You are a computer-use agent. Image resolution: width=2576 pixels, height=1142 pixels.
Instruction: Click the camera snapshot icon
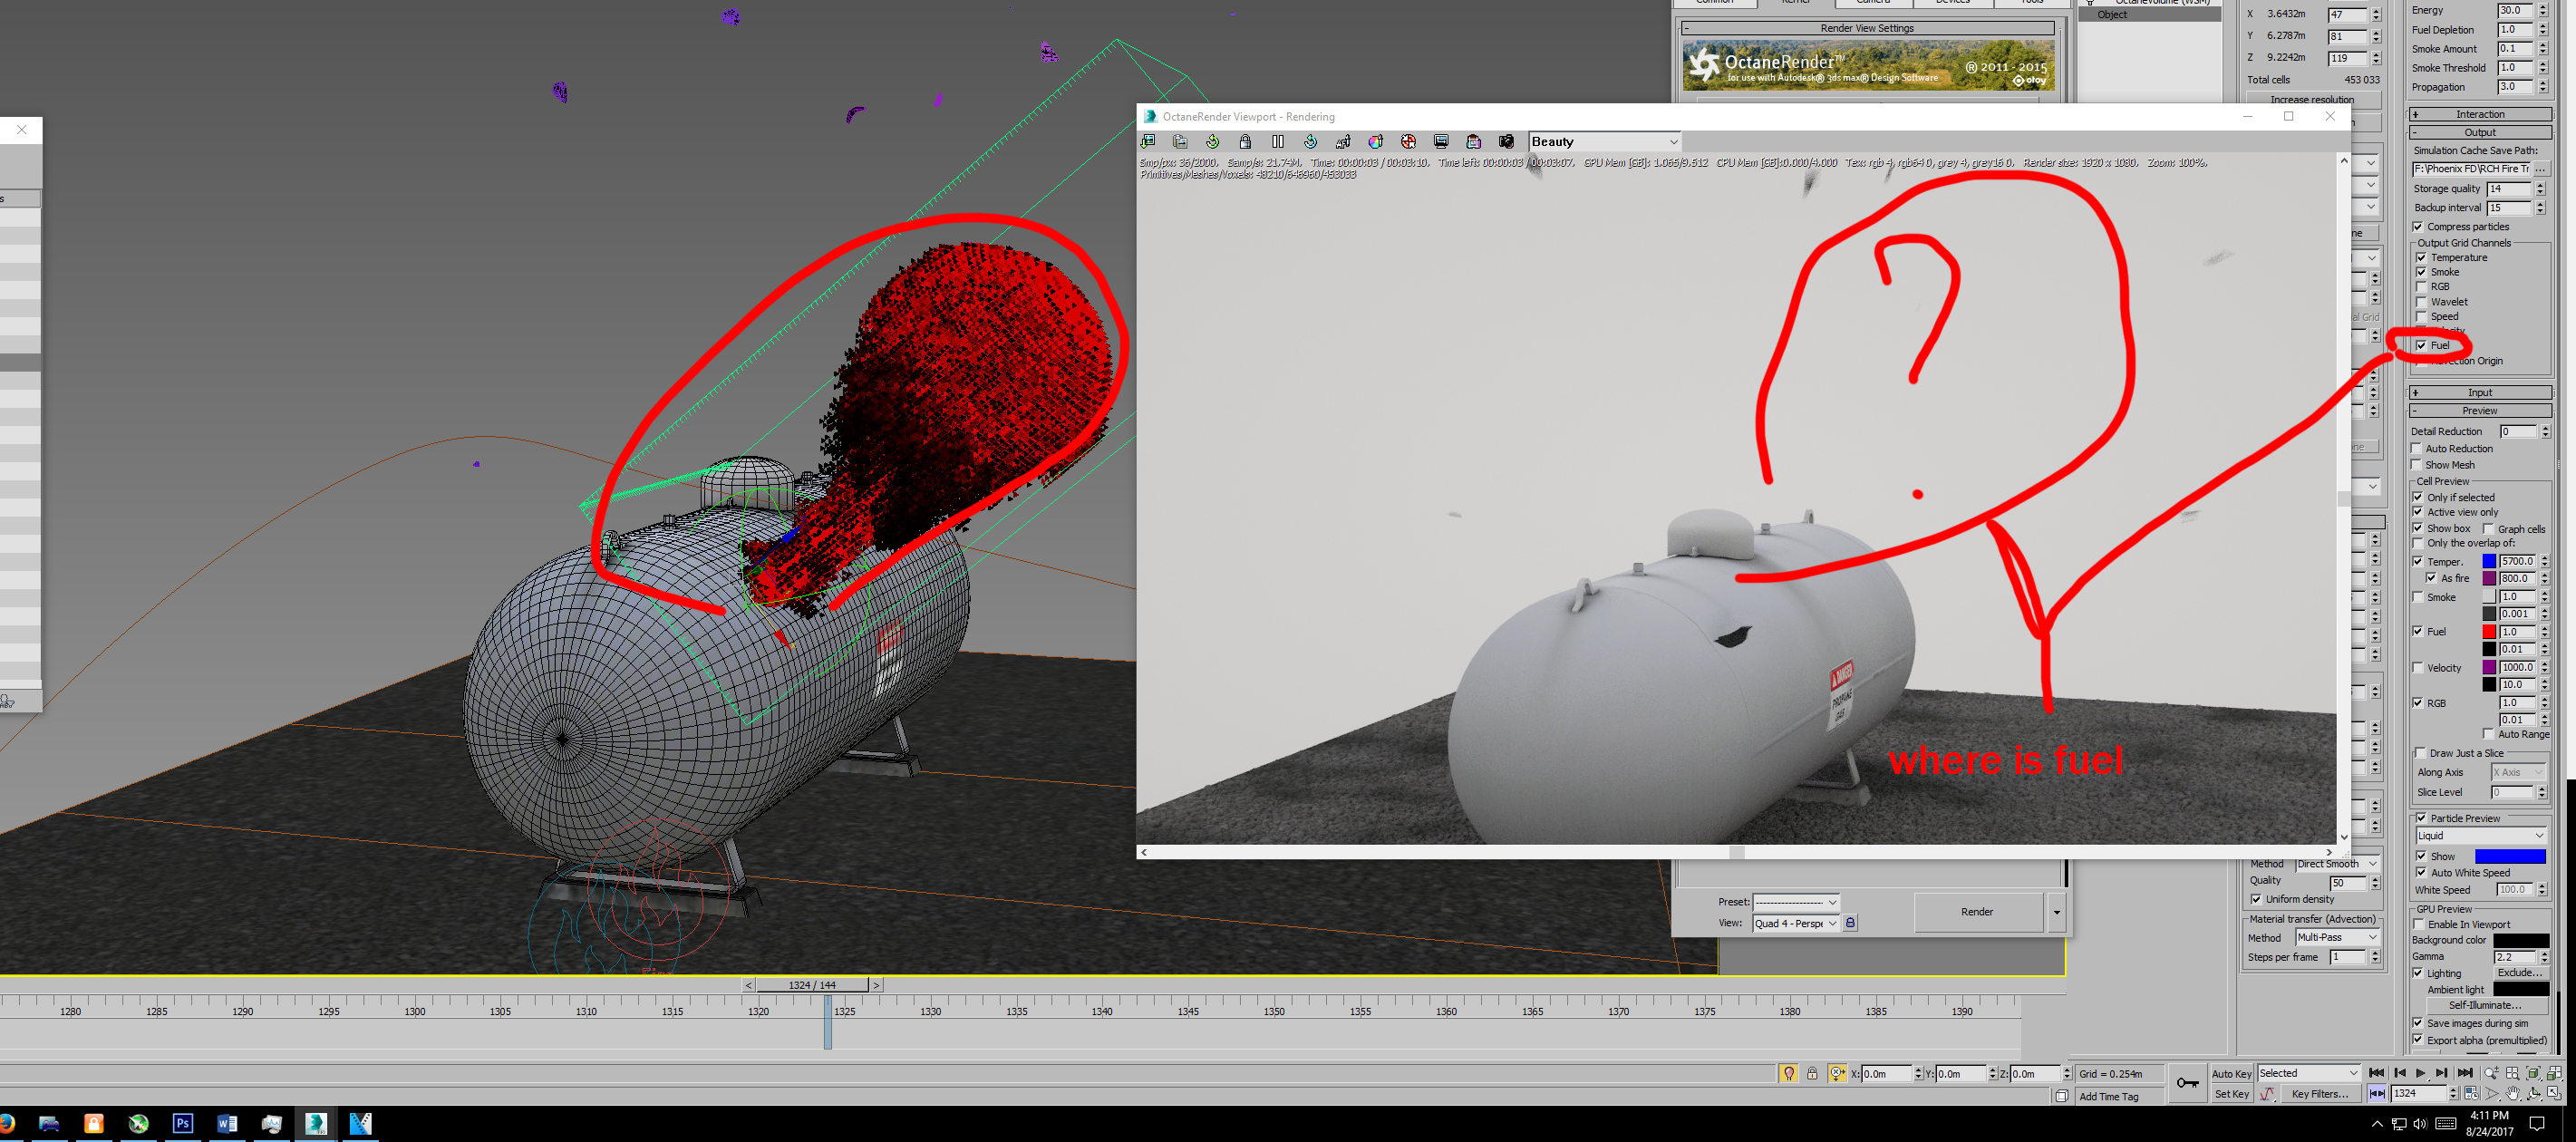point(1506,142)
